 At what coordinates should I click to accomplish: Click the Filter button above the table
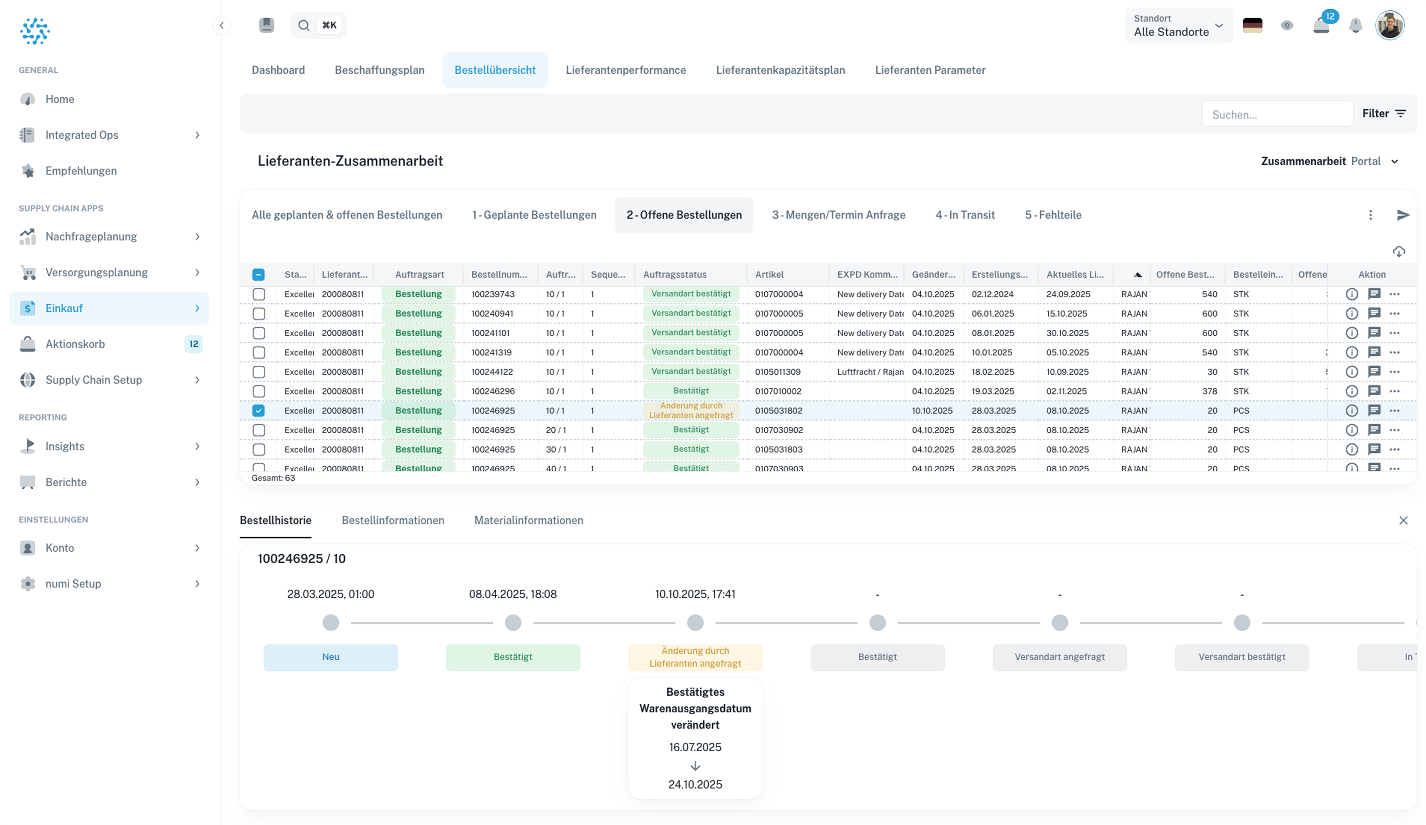click(x=1383, y=113)
